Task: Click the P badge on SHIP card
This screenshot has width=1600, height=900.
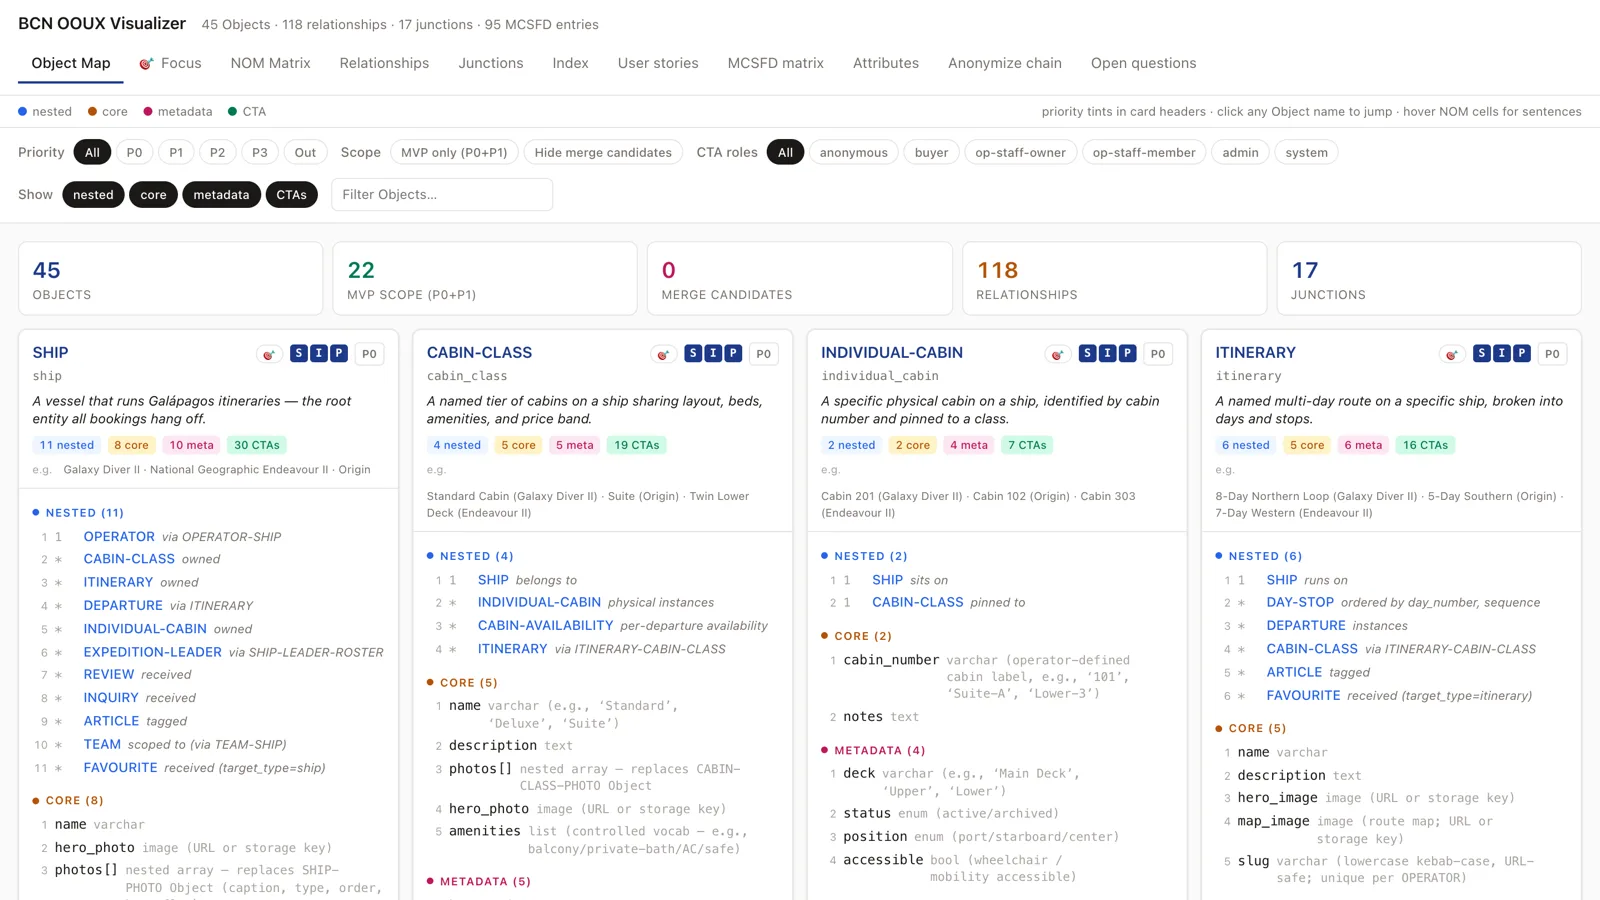Action: pyautogui.click(x=339, y=353)
